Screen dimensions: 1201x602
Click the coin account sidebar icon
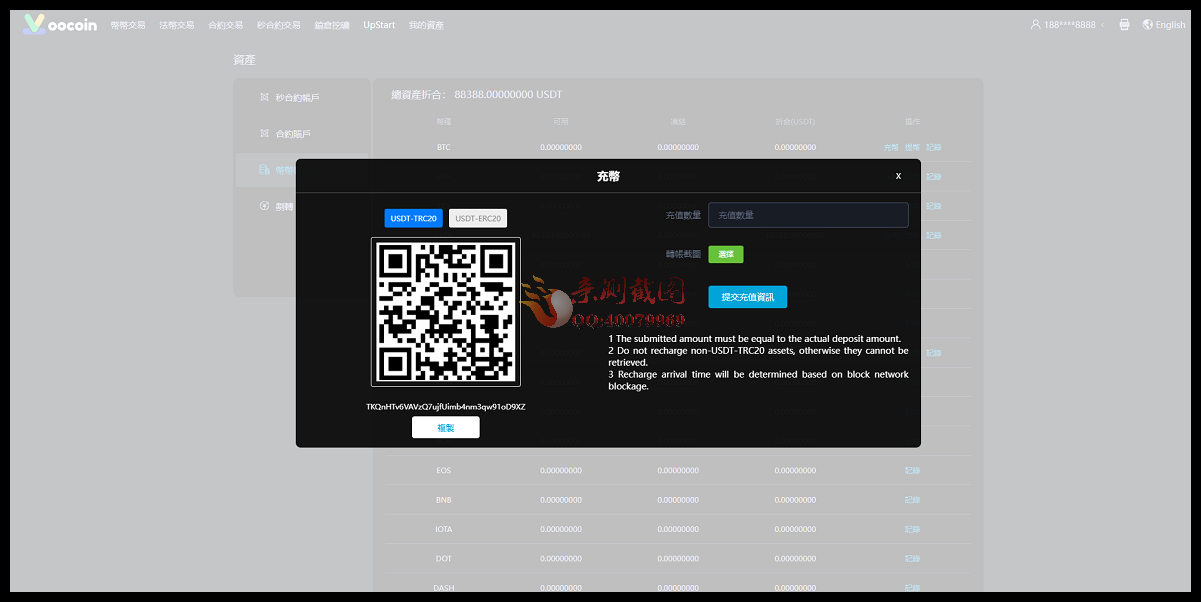click(264, 170)
